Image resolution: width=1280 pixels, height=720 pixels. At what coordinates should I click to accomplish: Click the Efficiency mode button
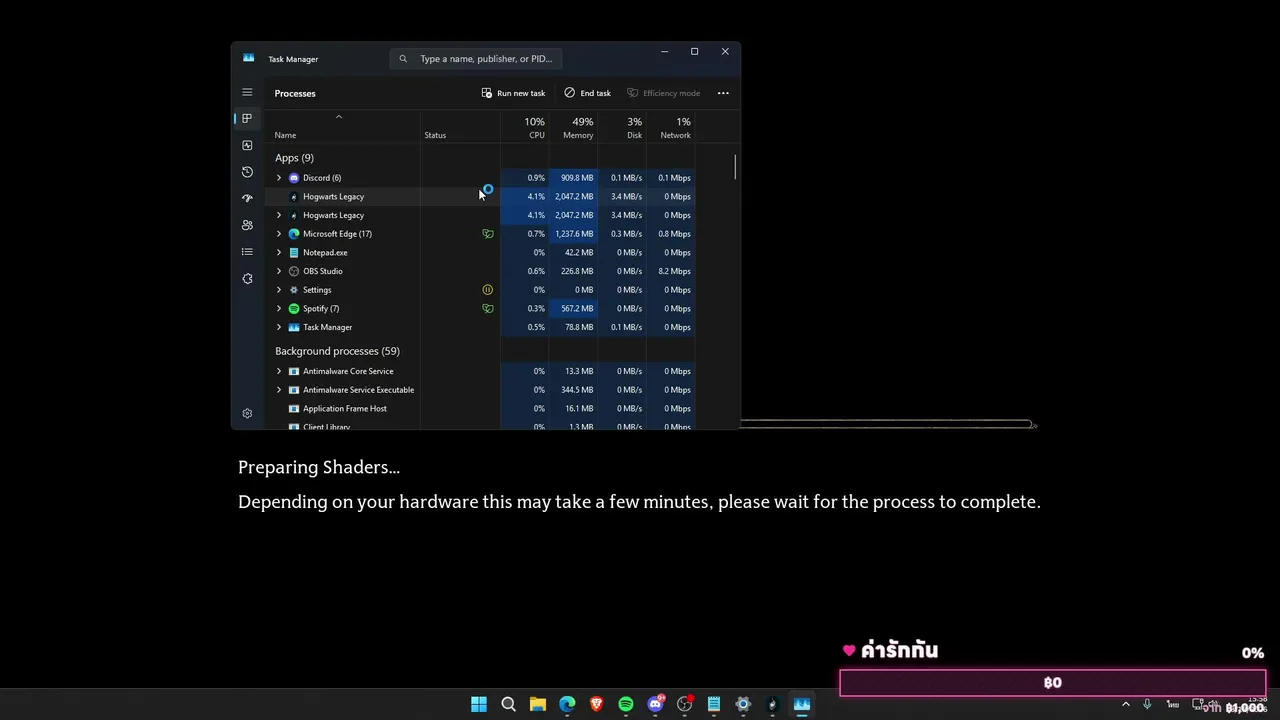(664, 93)
